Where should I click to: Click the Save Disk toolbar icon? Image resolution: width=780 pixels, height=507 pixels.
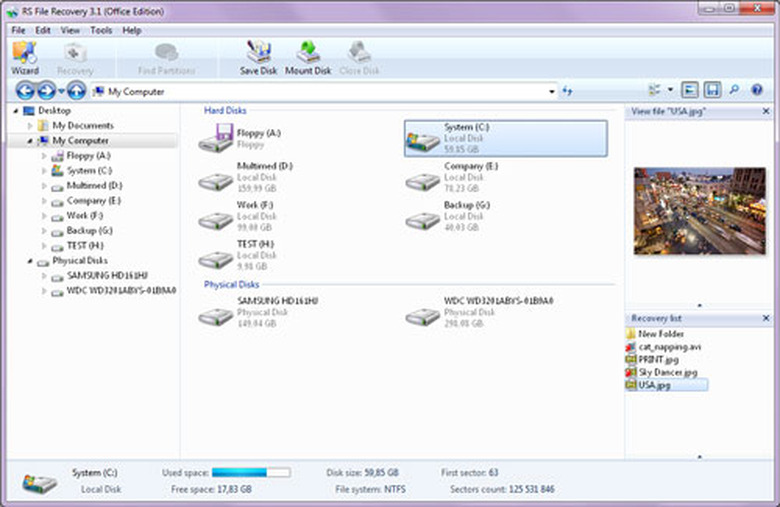pos(259,58)
